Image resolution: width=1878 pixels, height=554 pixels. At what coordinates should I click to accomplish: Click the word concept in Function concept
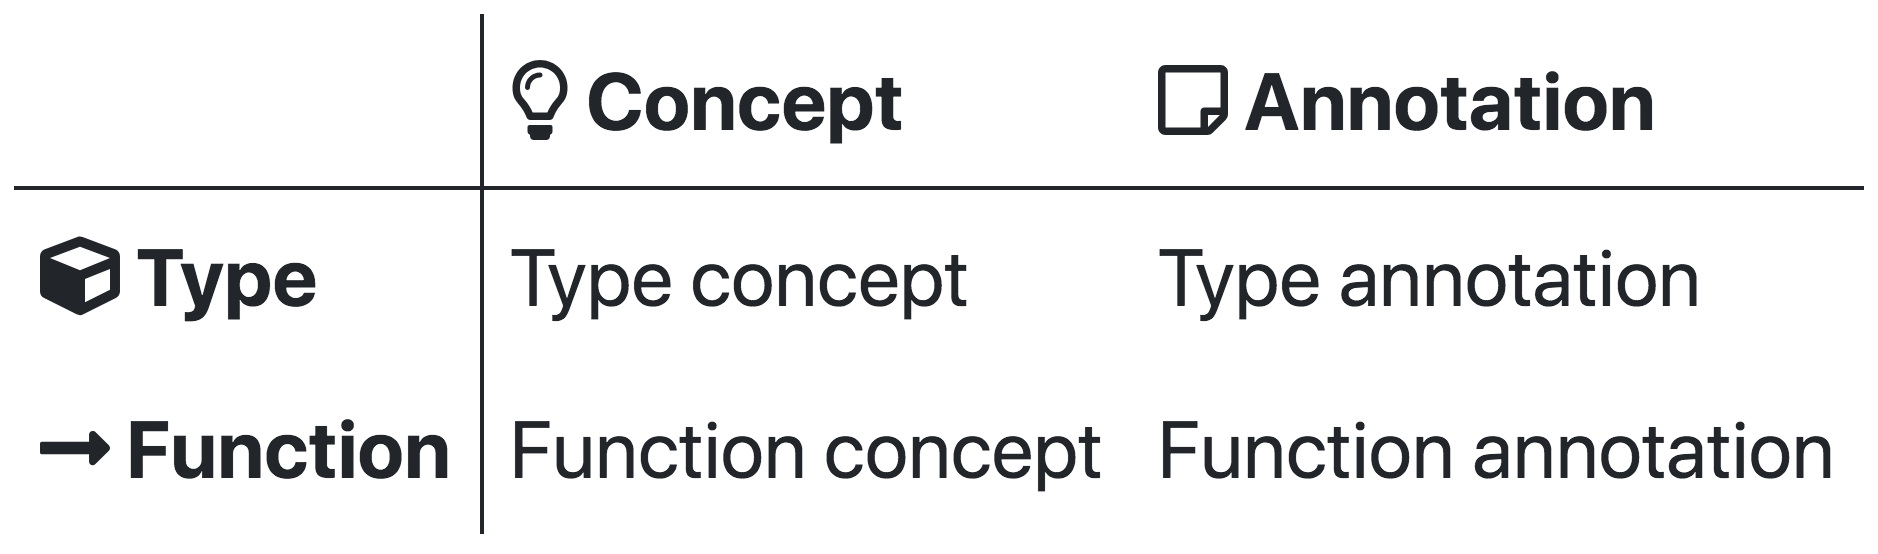962,455
